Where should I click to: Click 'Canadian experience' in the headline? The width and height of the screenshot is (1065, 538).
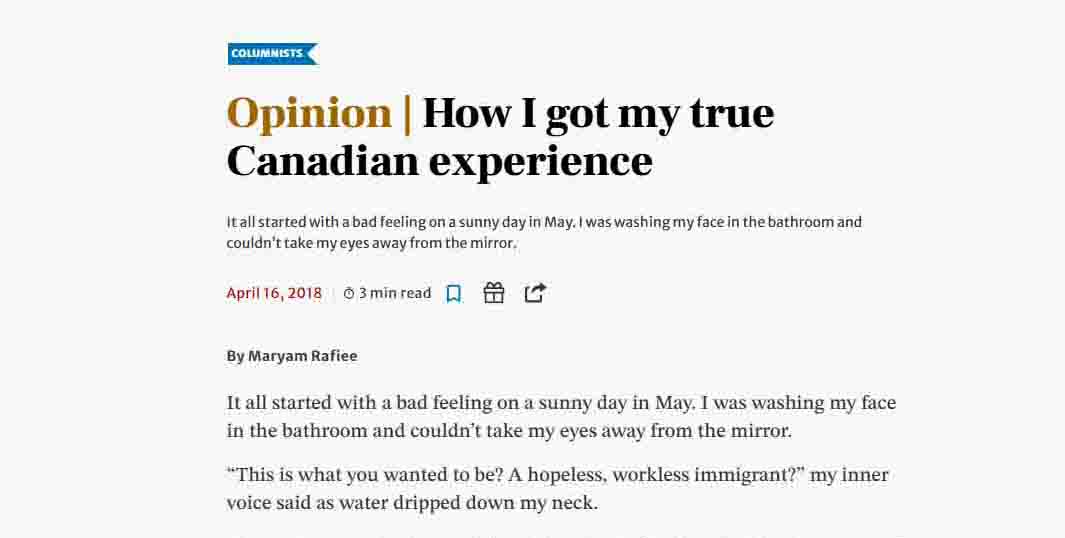[439, 162]
